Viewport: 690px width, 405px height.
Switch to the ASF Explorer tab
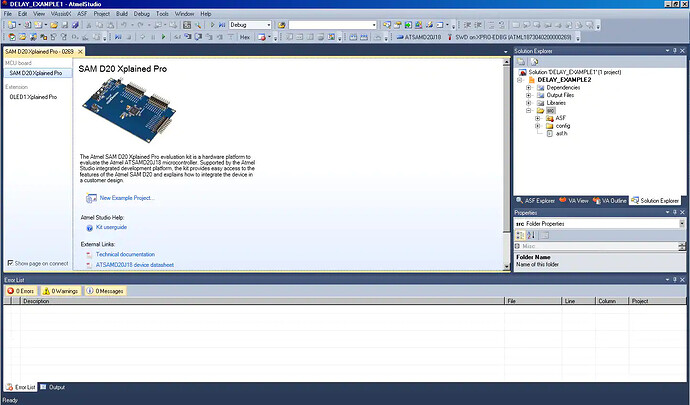click(536, 201)
